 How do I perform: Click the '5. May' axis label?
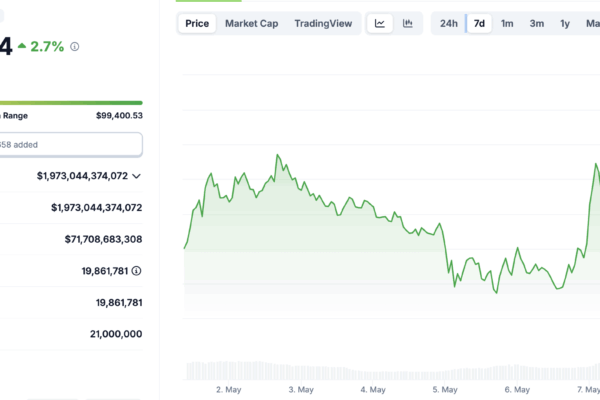[x=445, y=390]
